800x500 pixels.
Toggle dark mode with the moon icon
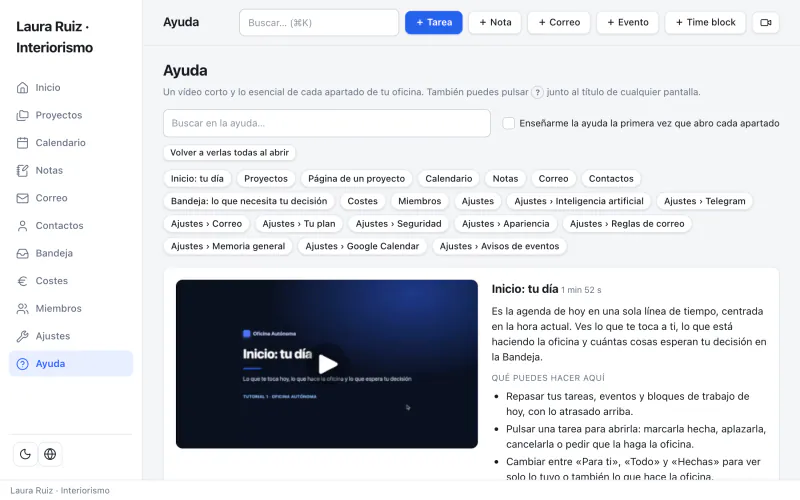pos(25,454)
